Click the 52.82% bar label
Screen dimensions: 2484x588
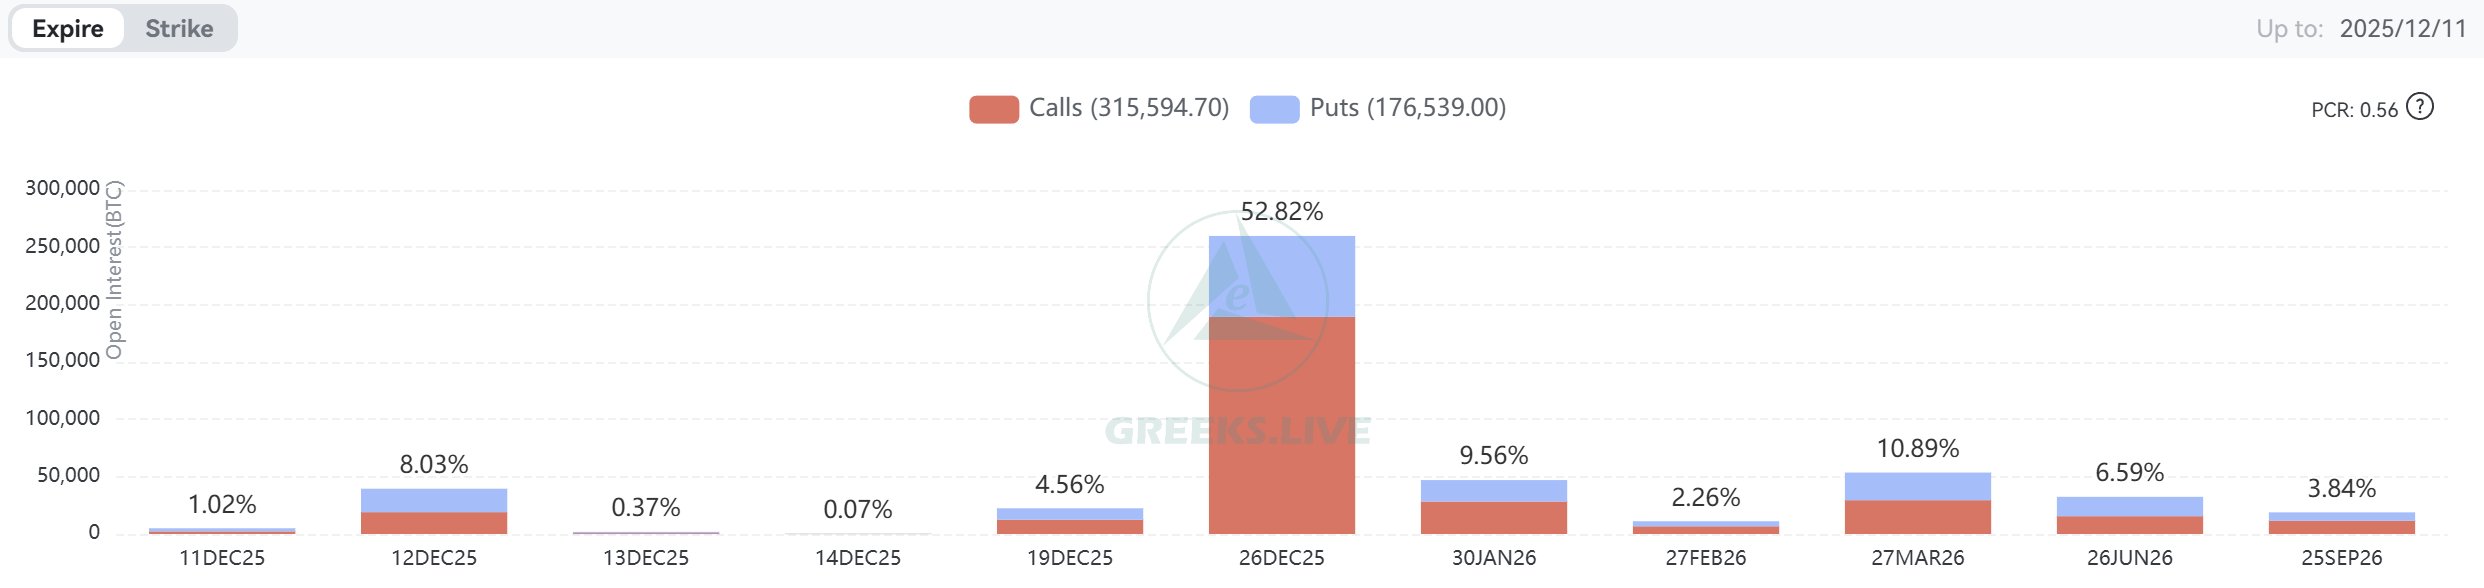point(1281,211)
